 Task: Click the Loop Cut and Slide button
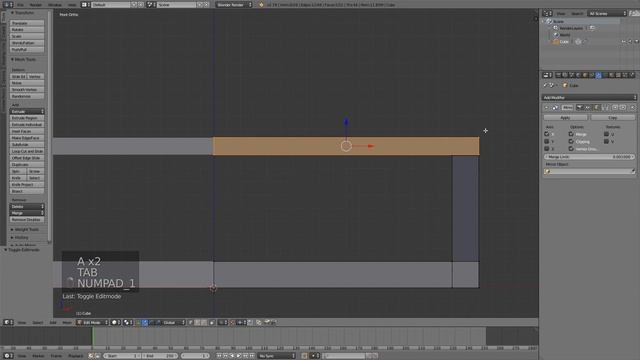[x=27, y=151]
